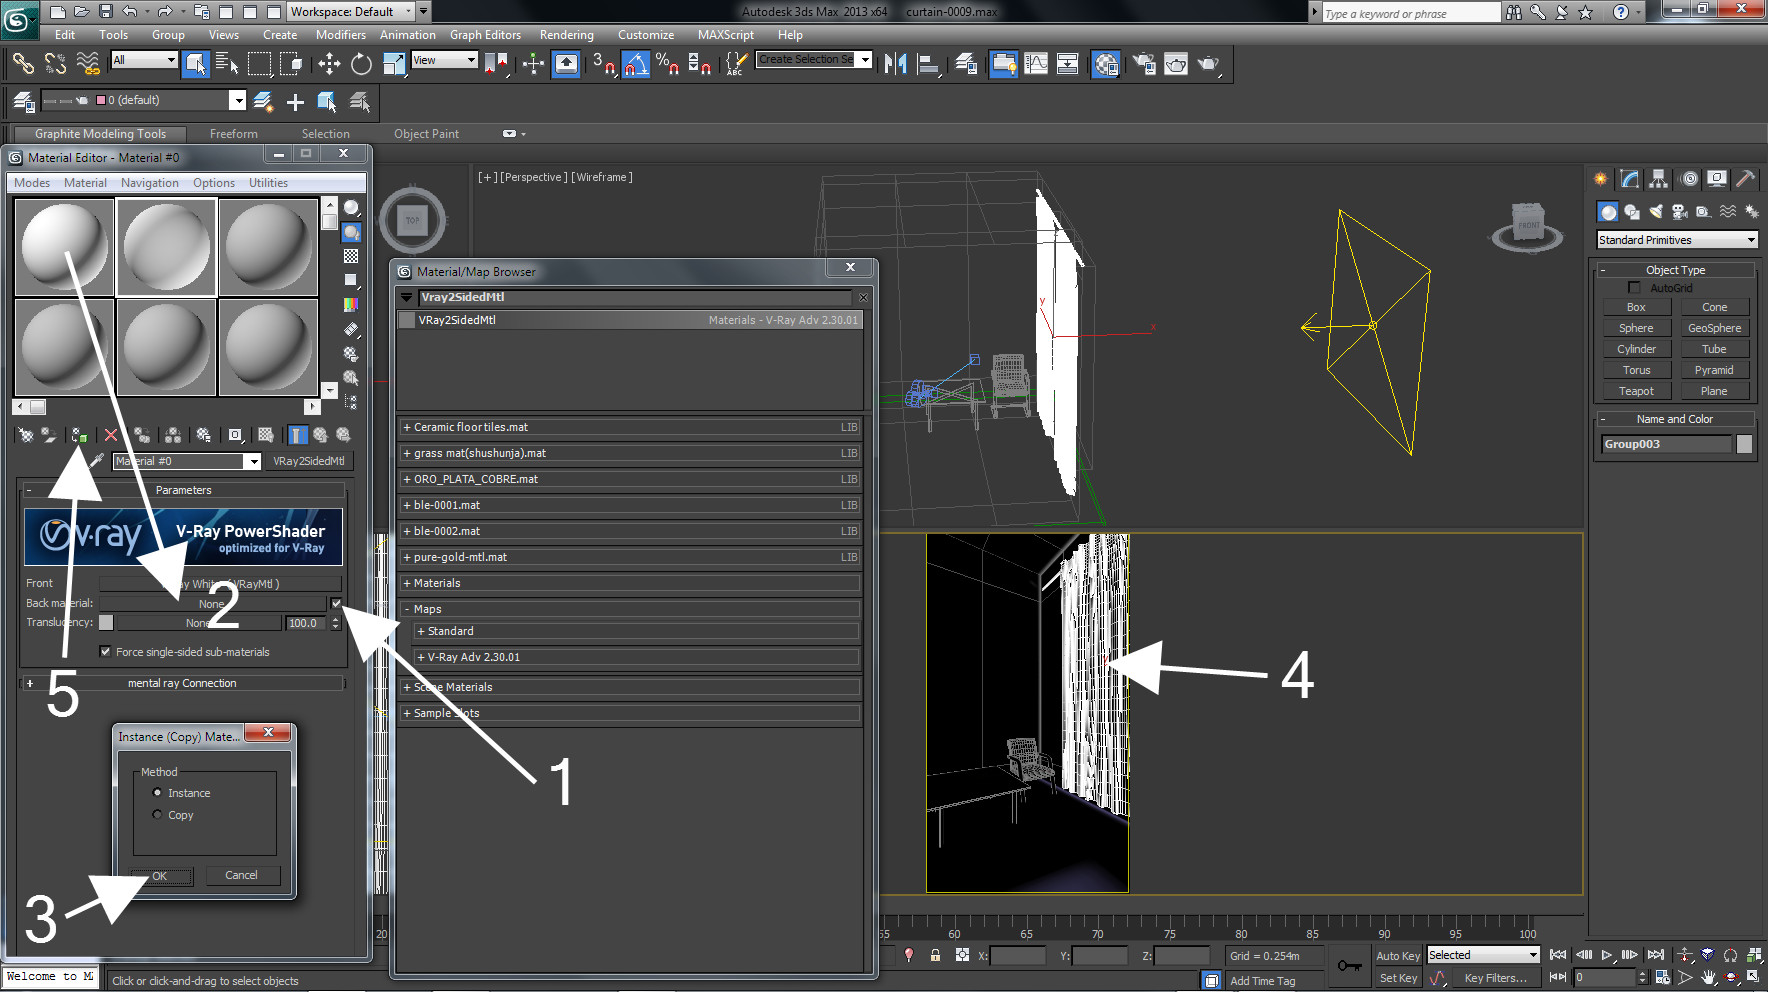Click Assign Material to Selection icon
1768x992 pixels.
tap(78, 435)
